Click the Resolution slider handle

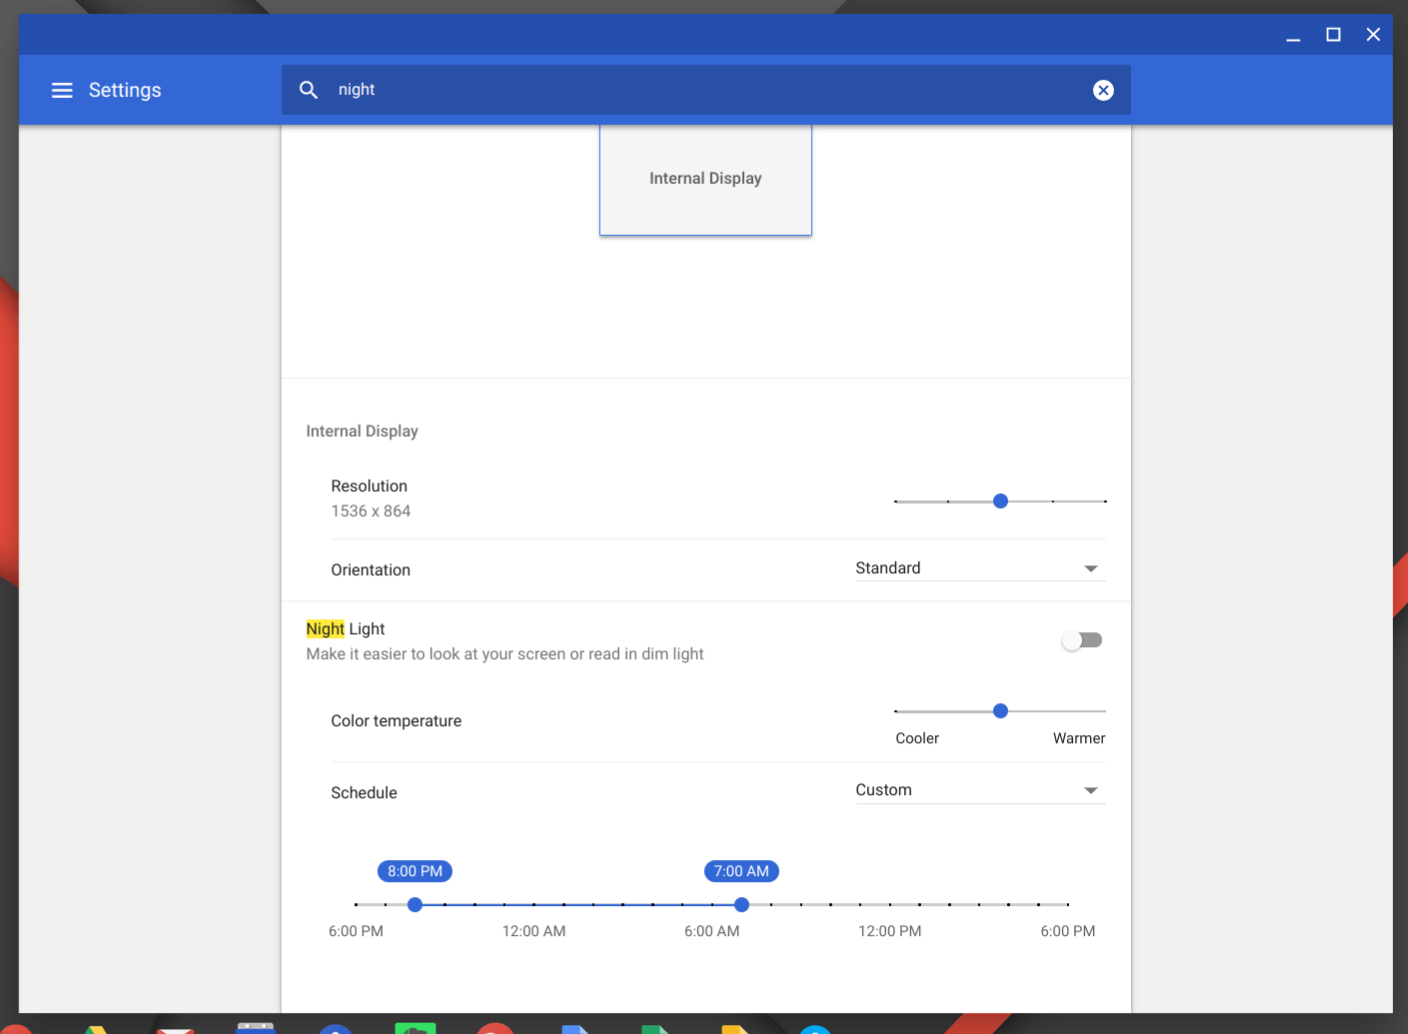(x=1000, y=501)
